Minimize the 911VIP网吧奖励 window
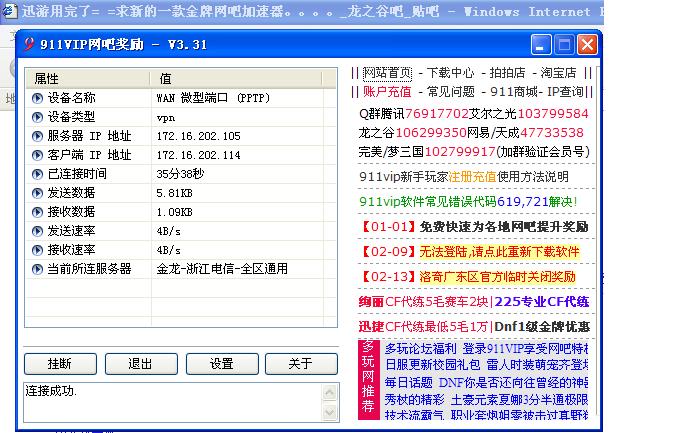The height and width of the screenshot is (433, 683). [541, 44]
